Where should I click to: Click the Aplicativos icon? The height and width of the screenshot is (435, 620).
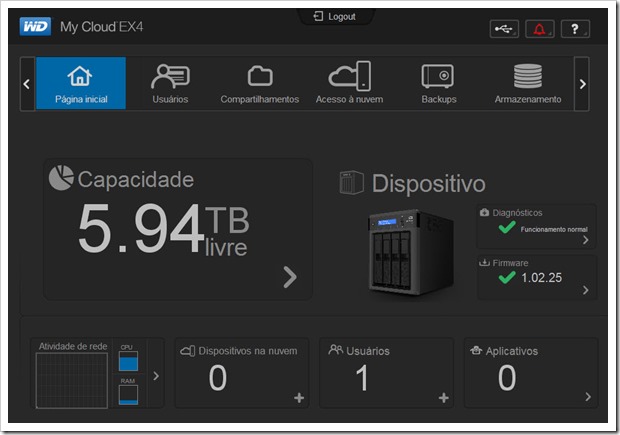point(476,350)
